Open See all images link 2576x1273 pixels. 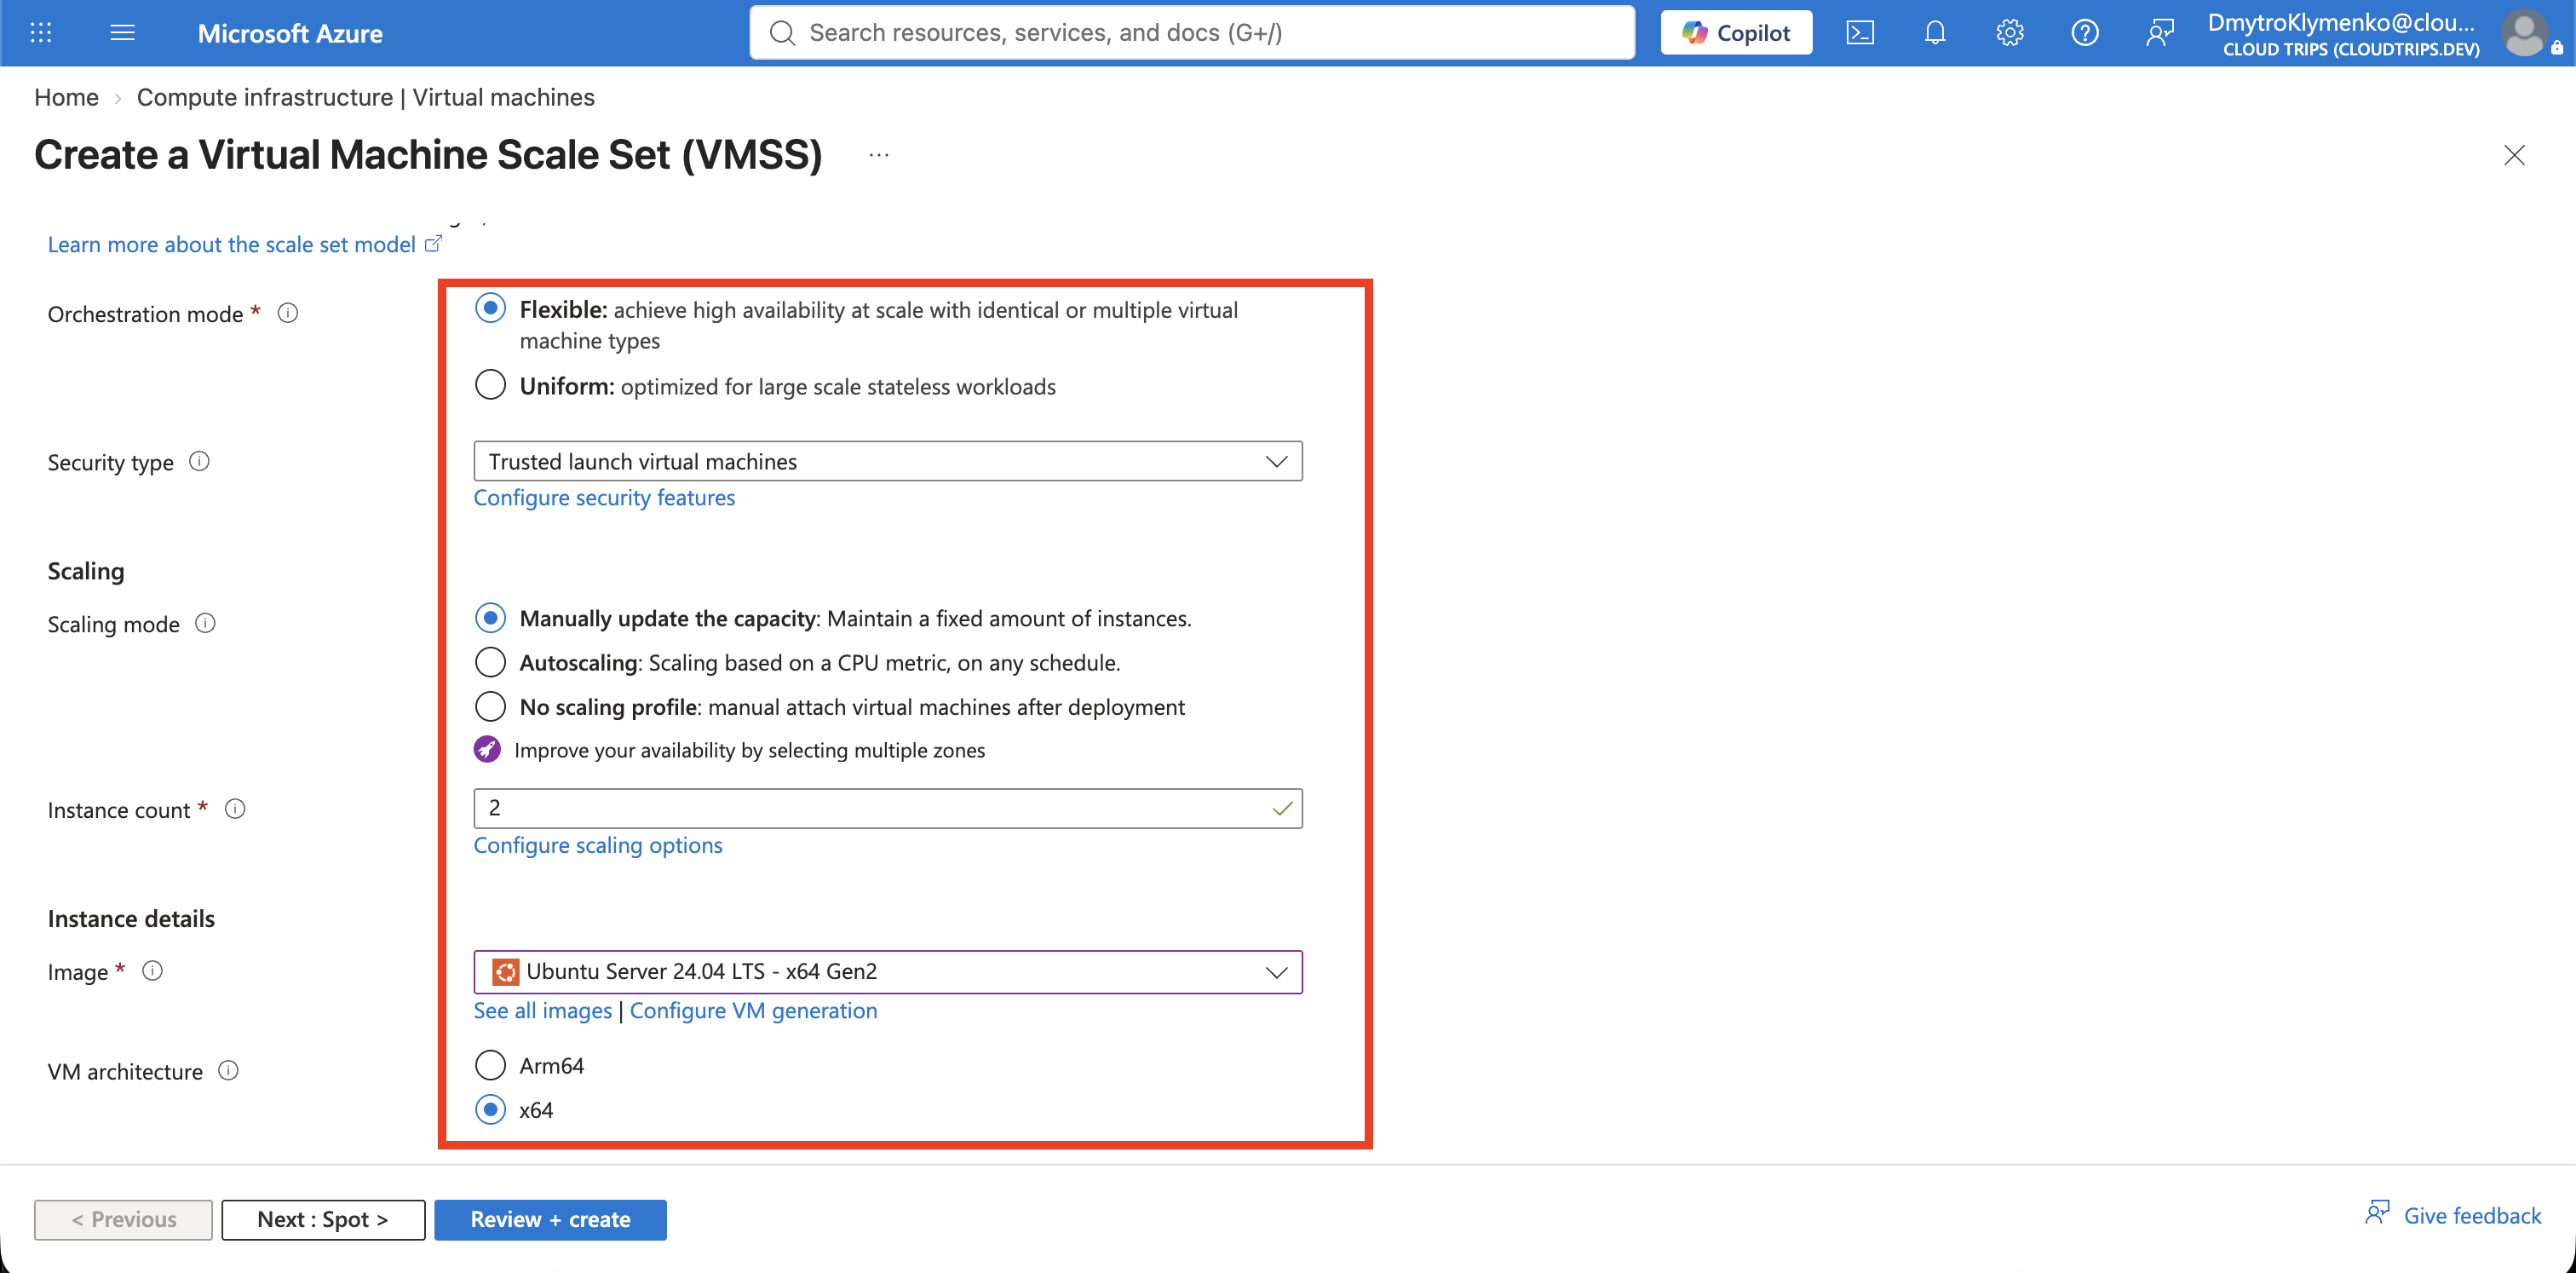point(543,1011)
